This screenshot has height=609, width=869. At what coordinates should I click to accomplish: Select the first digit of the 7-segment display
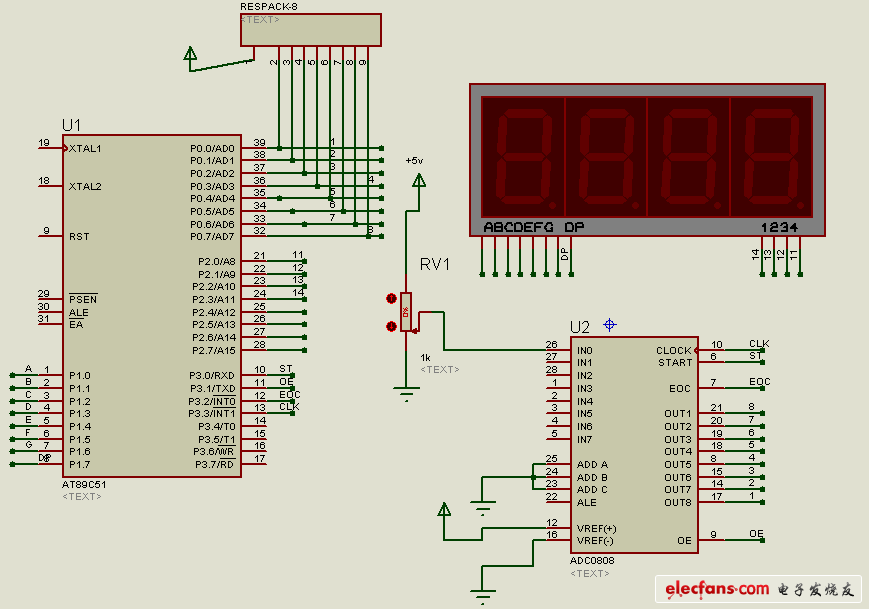[523, 157]
